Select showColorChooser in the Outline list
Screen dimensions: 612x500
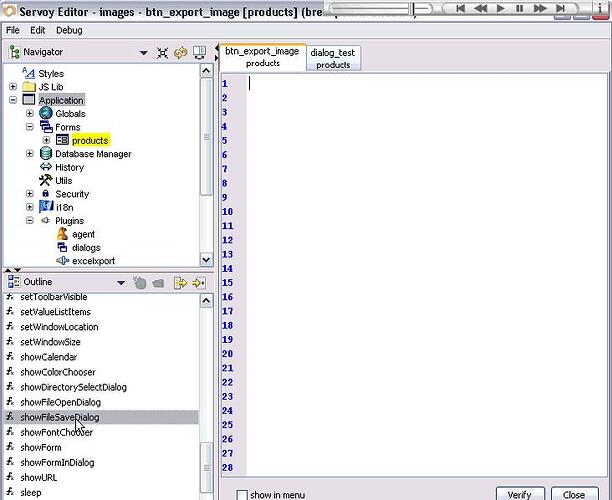tap(101, 372)
